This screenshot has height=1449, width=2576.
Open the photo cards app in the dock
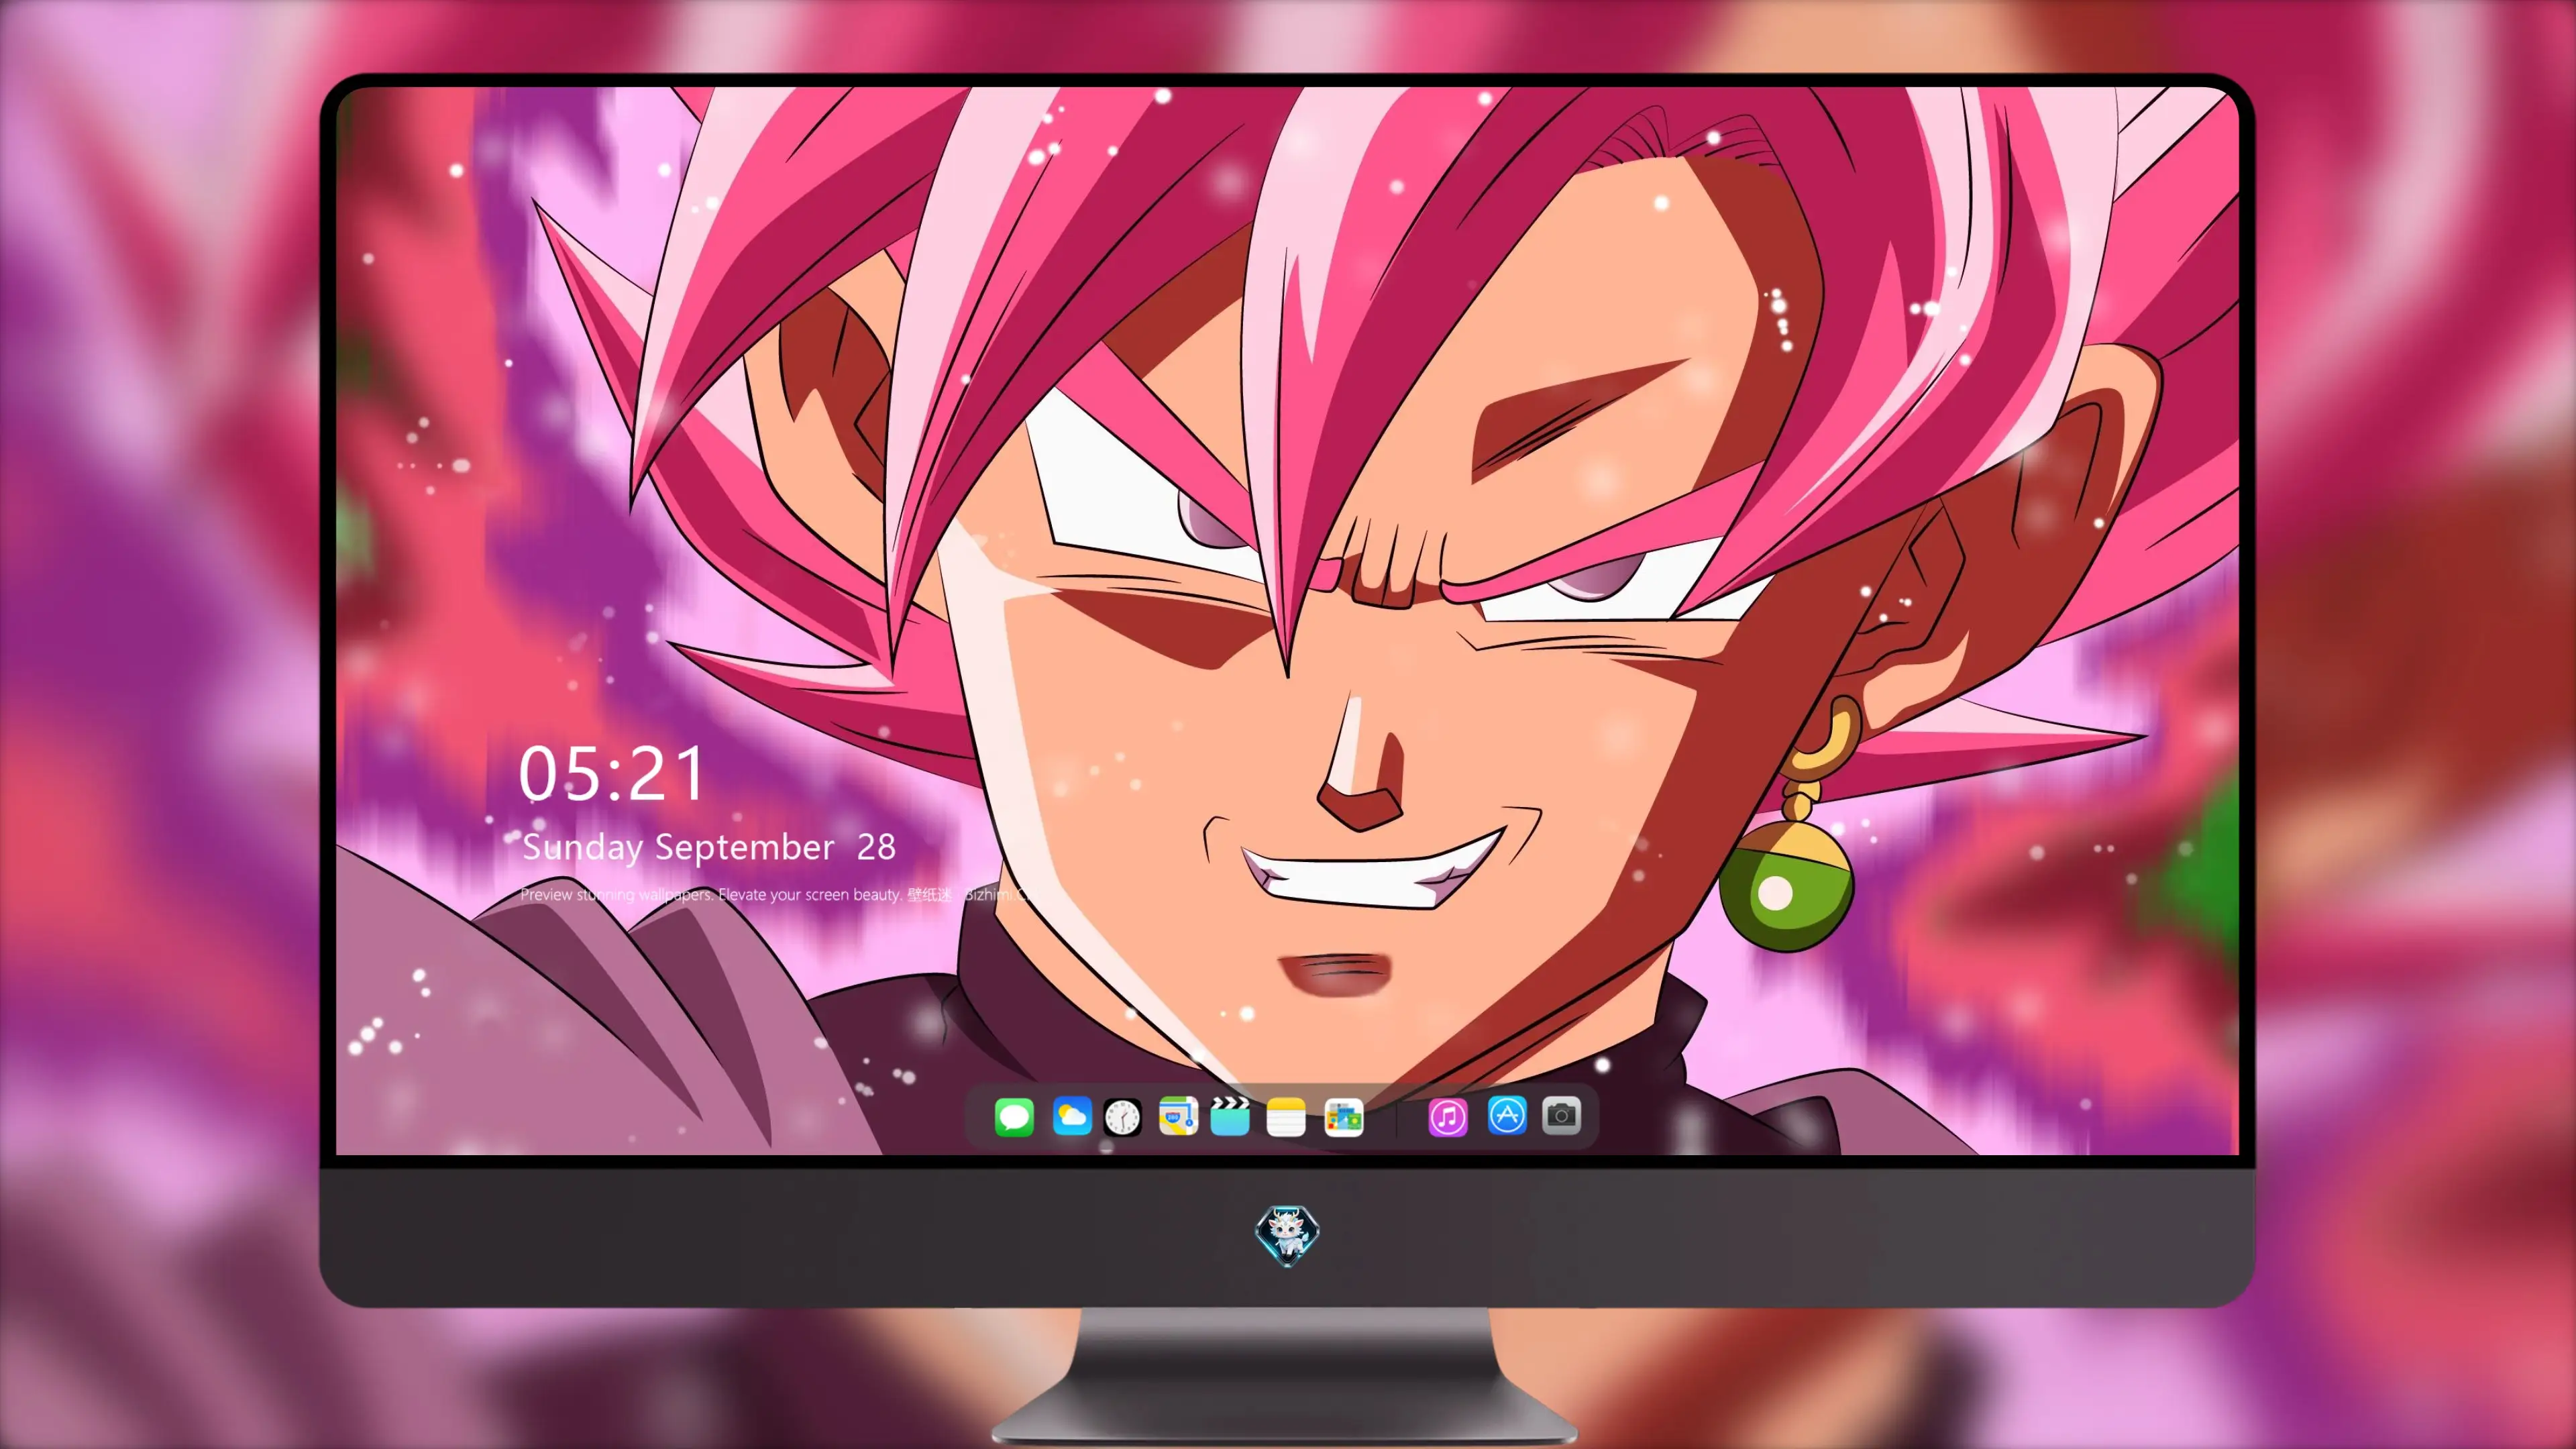(x=1343, y=1117)
